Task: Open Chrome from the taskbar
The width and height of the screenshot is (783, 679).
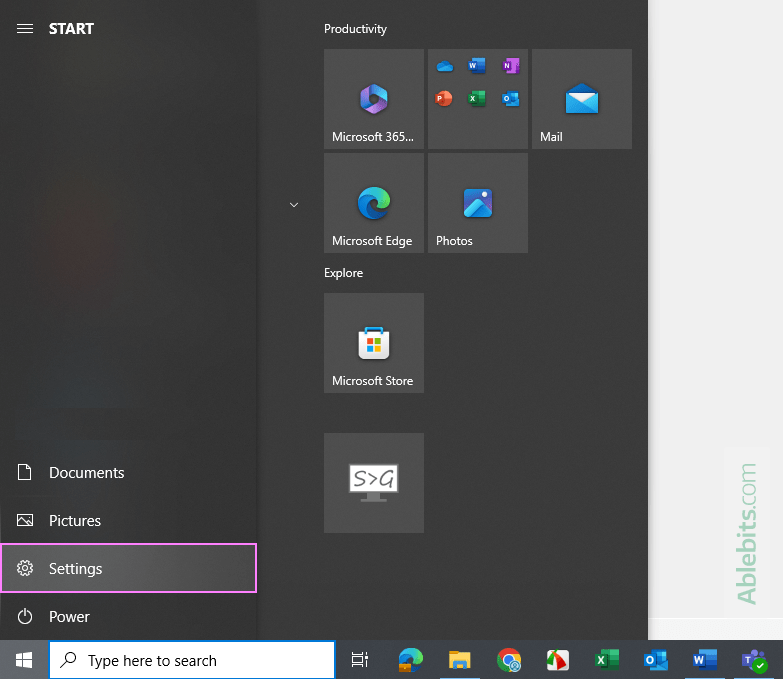Action: coord(509,660)
